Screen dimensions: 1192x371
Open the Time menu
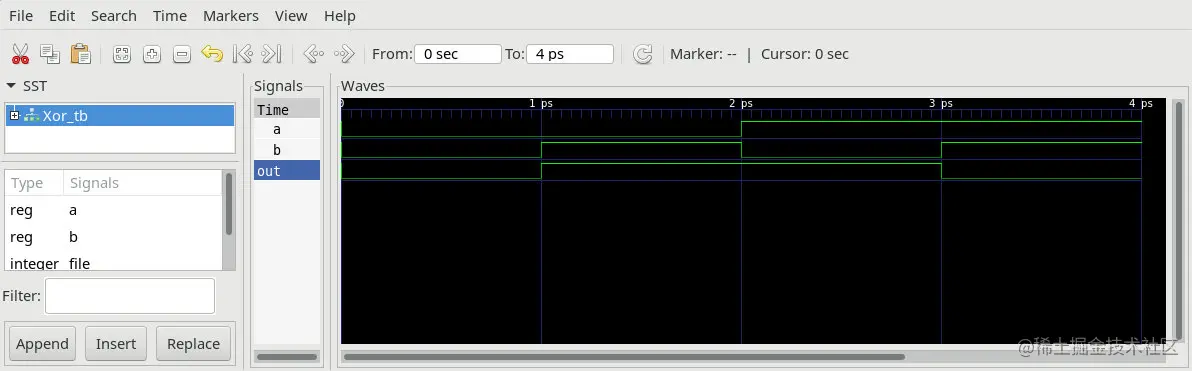pyautogui.click(x=170, y=15)
